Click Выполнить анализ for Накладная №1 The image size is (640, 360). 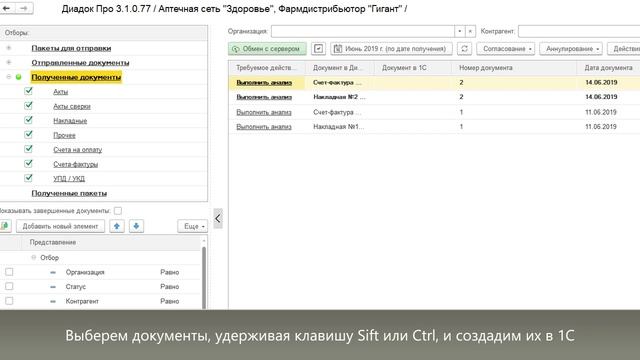pos(264,127)
